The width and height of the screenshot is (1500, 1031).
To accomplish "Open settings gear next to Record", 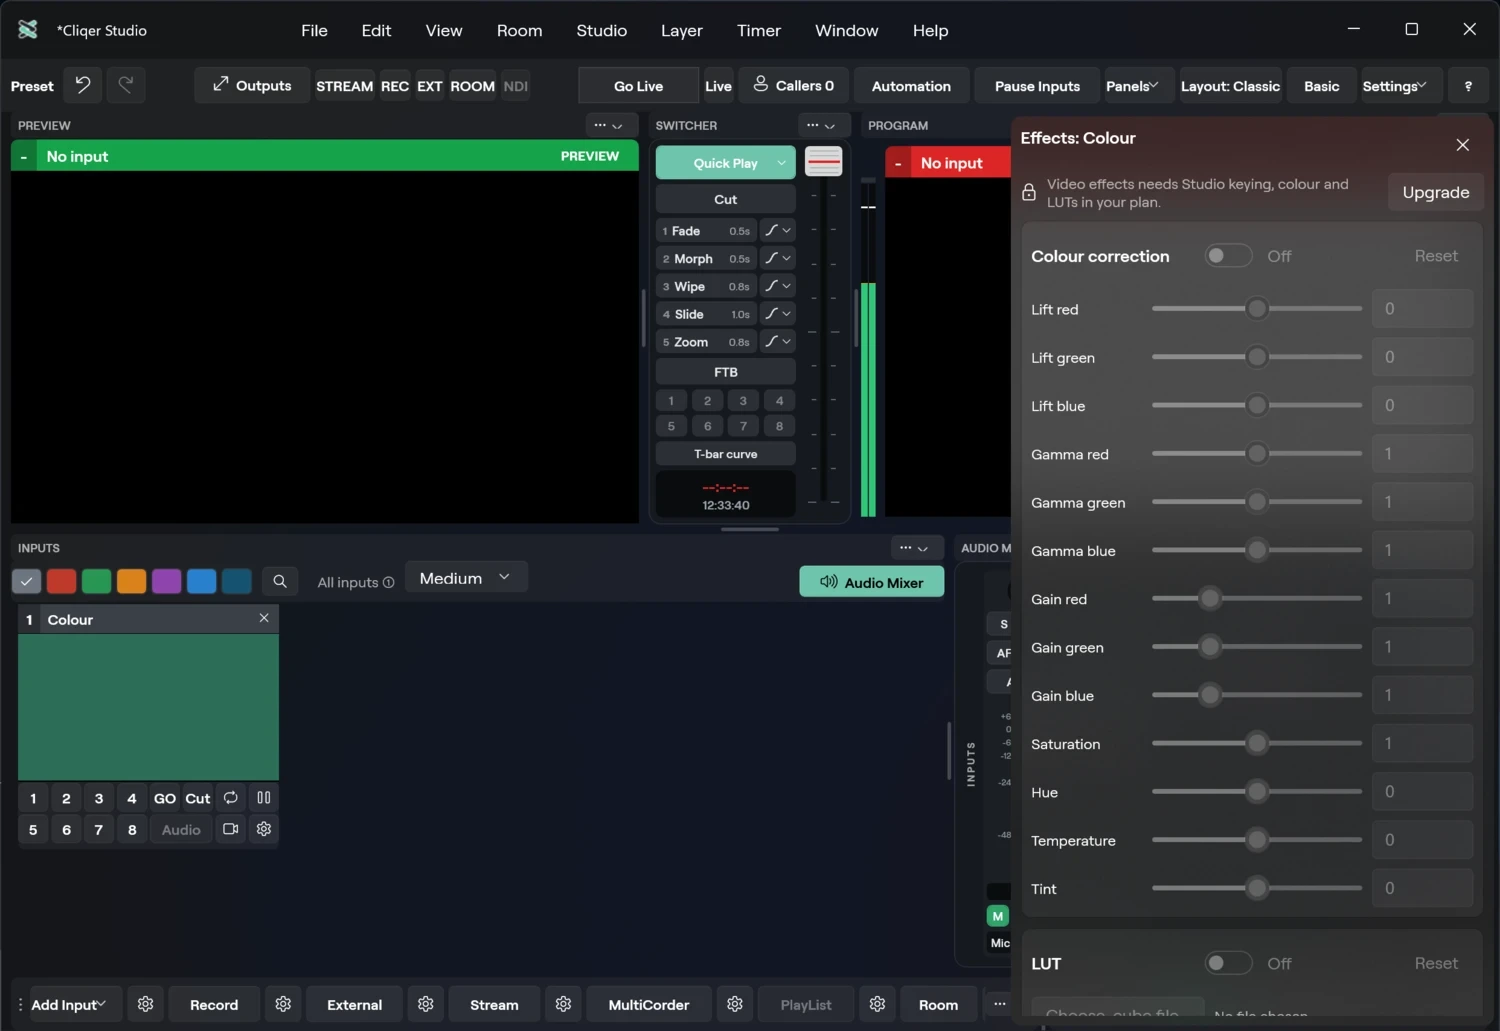I will [x=283, y=1004].
